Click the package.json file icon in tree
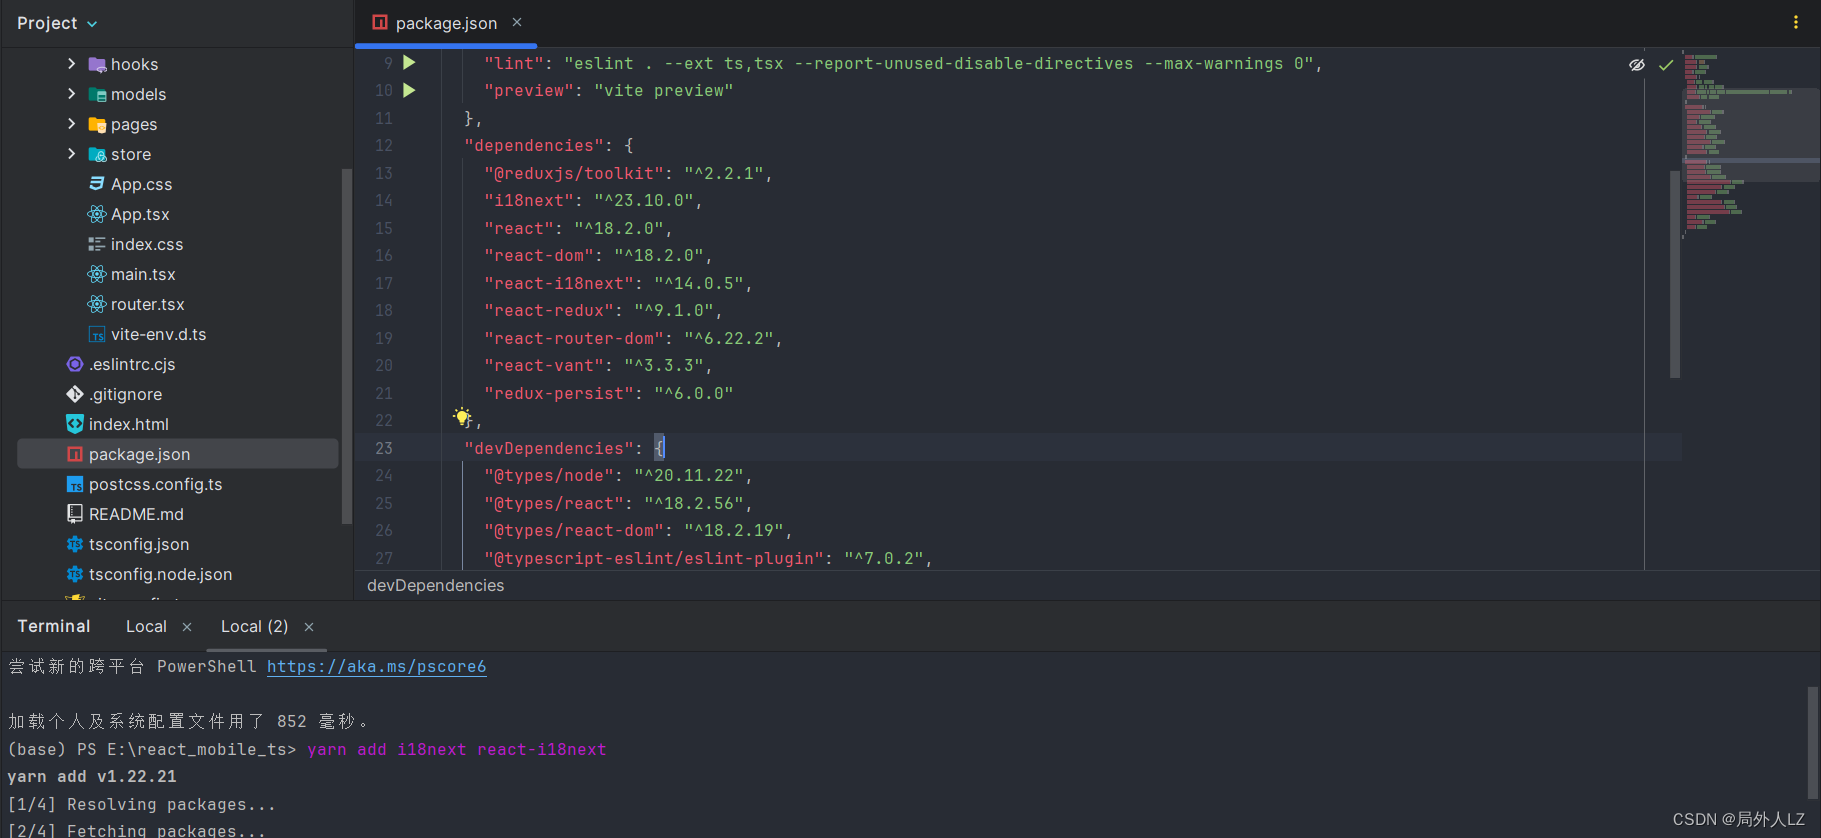Viewport: 1821px width, 838px height. [75, 454]
